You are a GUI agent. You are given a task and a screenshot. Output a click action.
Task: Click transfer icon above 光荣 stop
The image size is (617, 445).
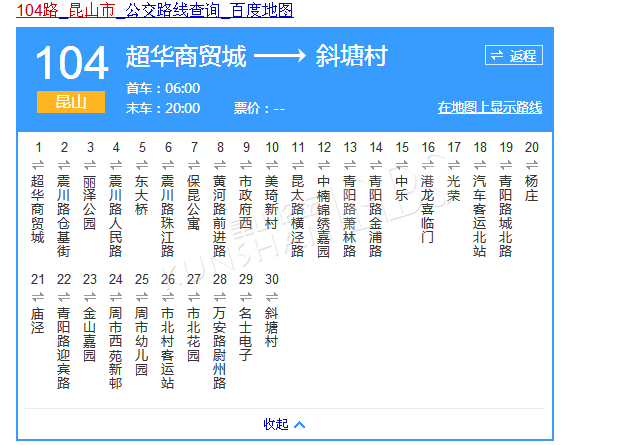click(x=453, y=164)
